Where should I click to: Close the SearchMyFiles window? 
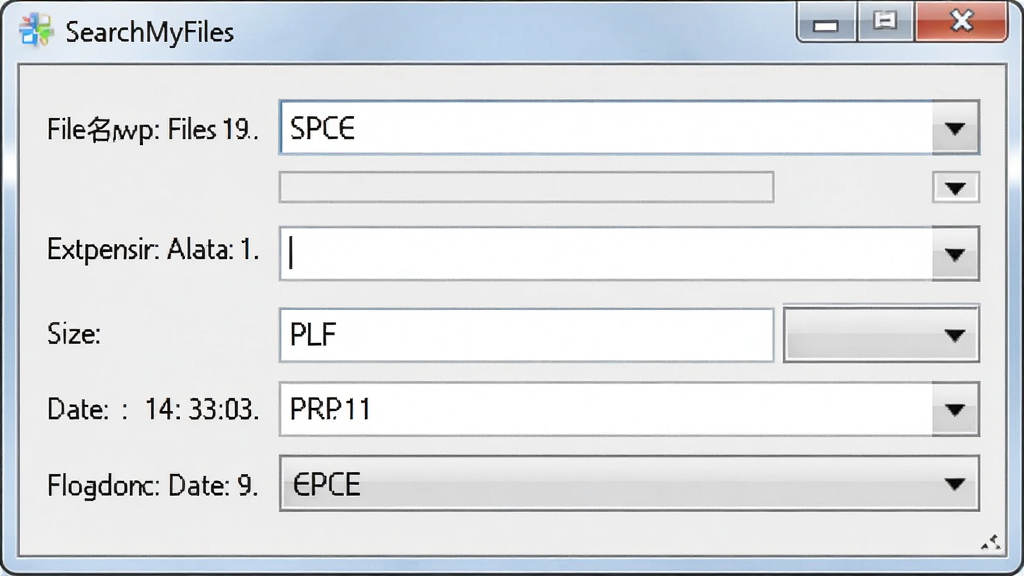[961, 22]
